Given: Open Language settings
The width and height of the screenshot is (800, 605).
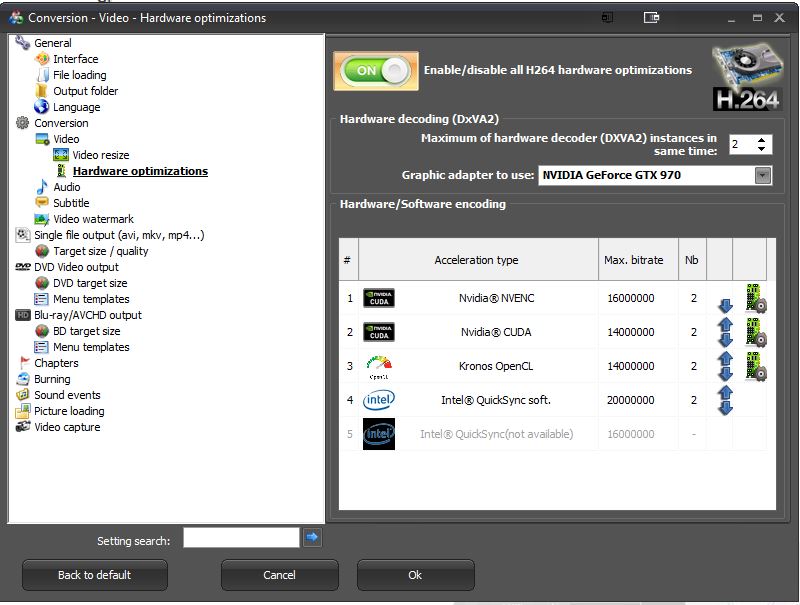Looking at the screenshot, I should point(77,107).
